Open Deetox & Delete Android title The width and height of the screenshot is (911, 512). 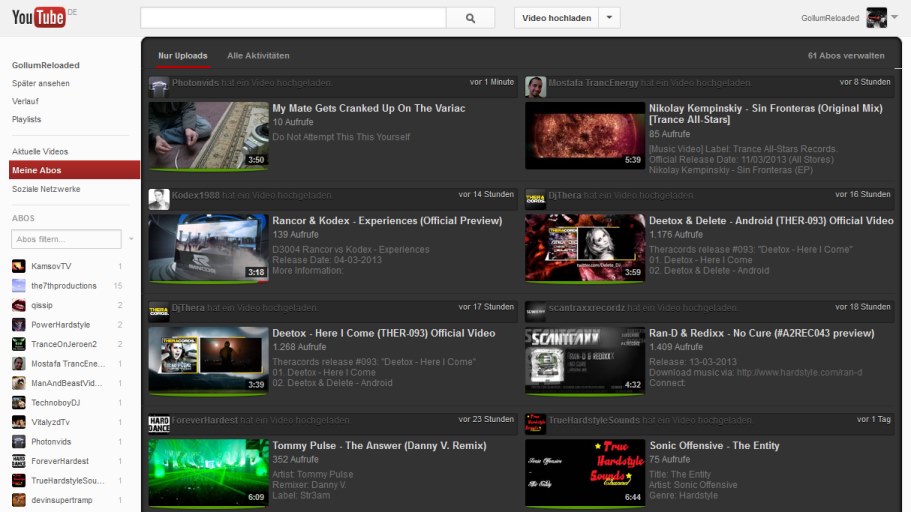coord(771,221)
